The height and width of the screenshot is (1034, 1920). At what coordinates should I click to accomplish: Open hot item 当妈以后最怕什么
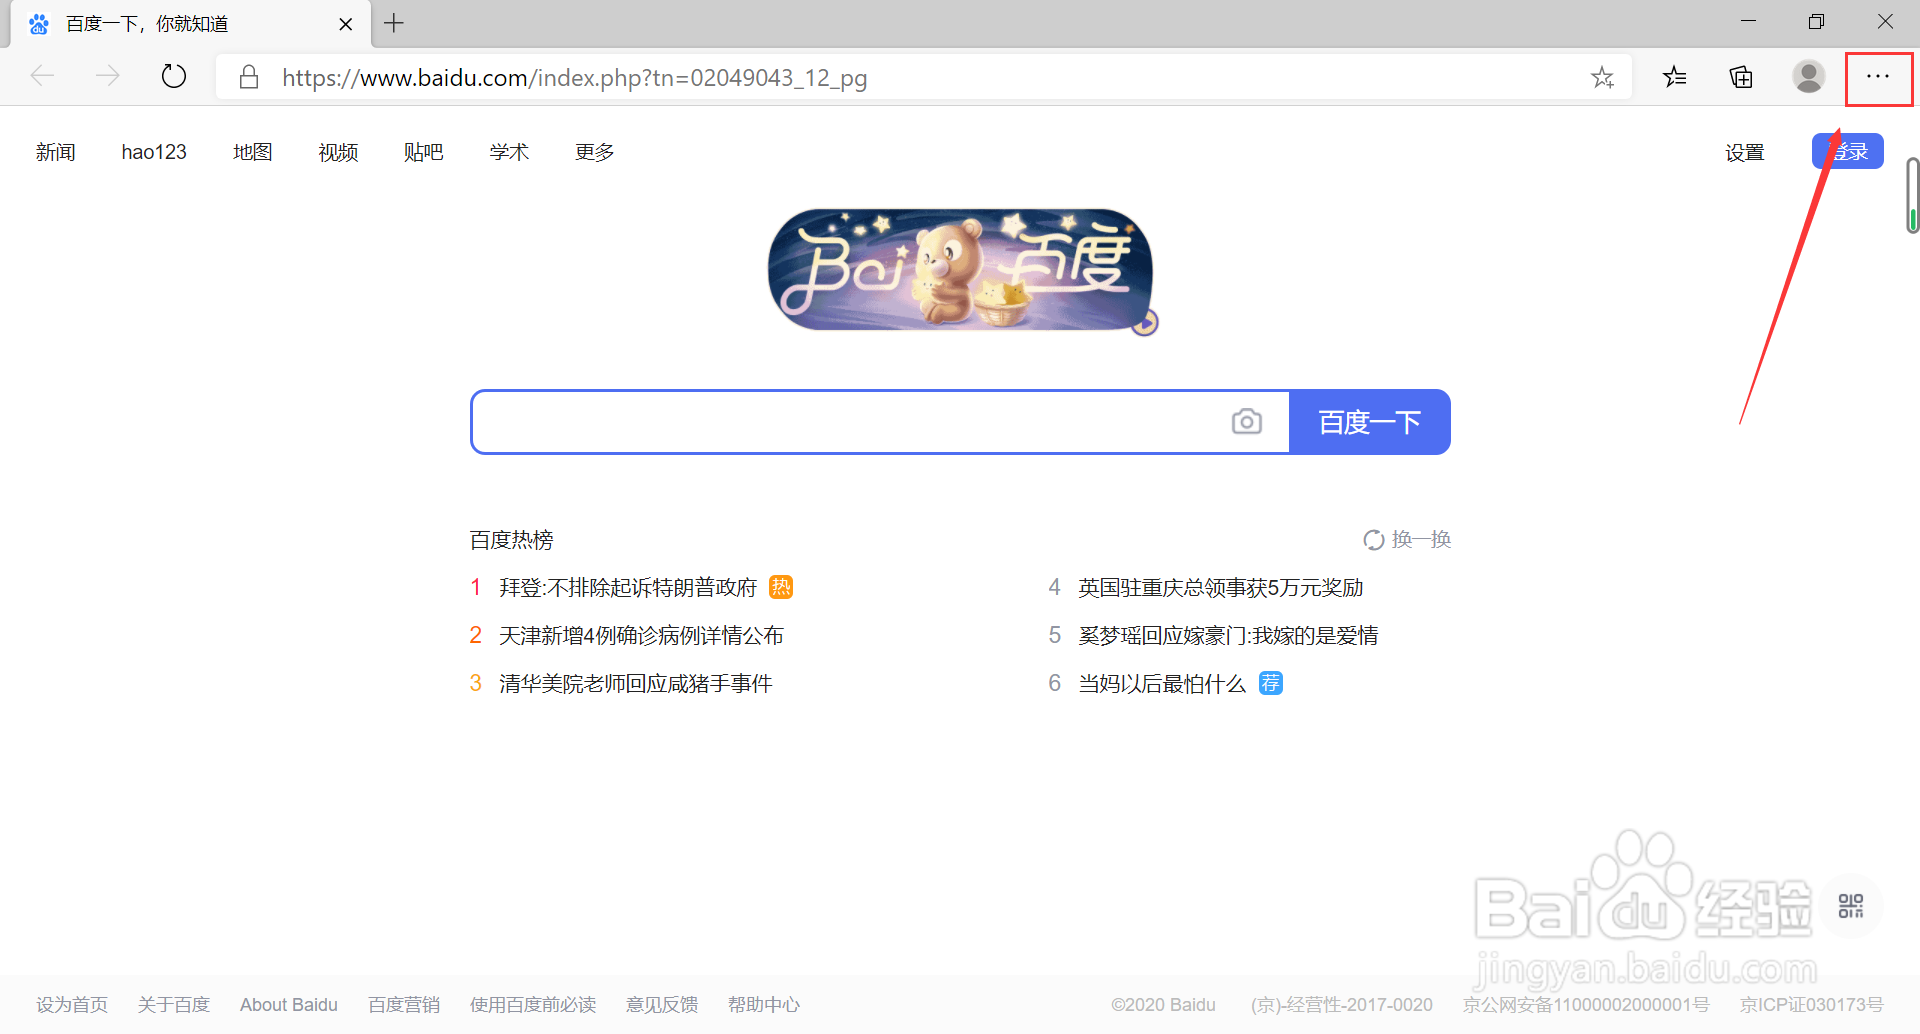pos(1162,684)
